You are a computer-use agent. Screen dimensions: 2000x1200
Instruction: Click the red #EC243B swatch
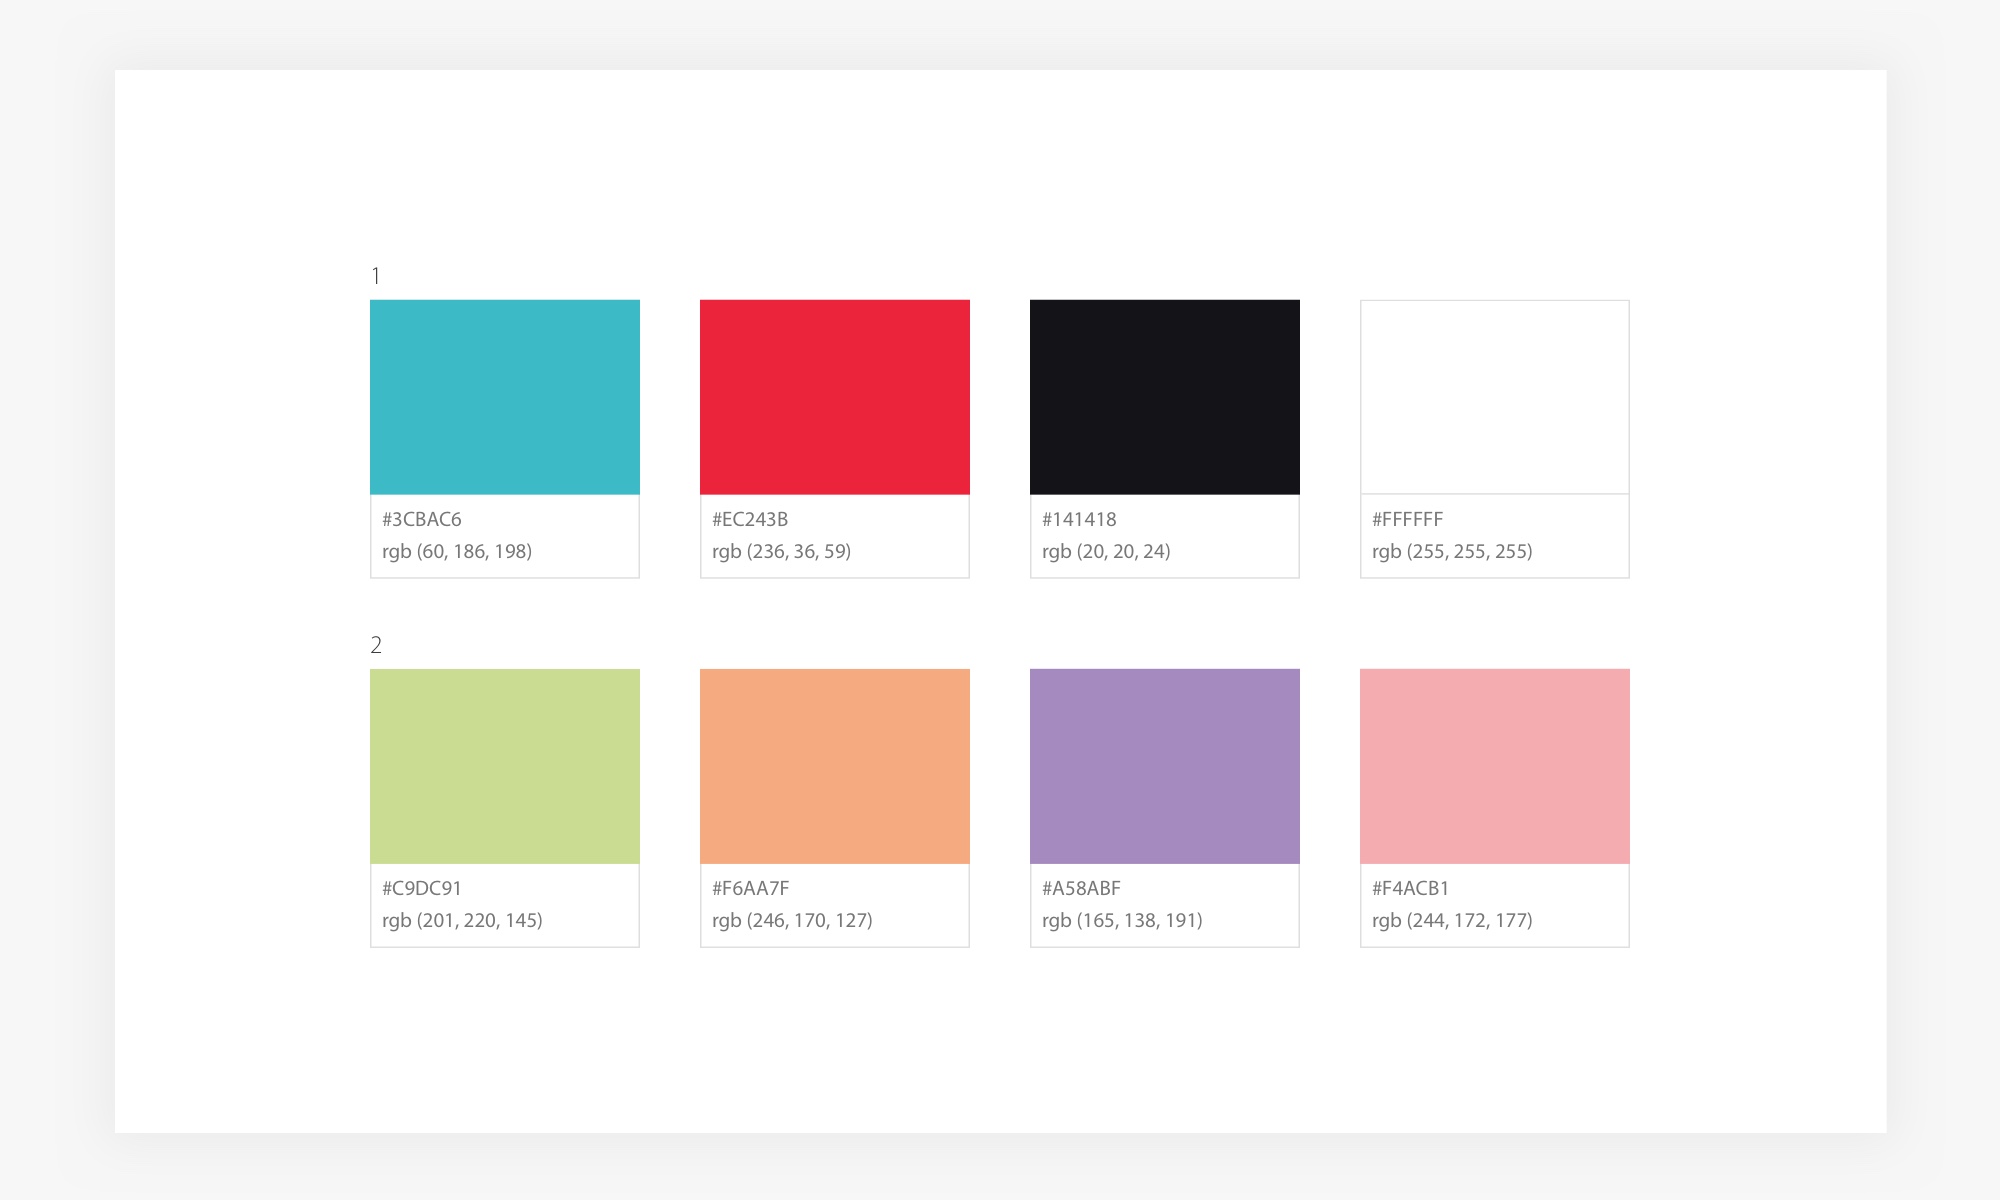coord(835,397)
